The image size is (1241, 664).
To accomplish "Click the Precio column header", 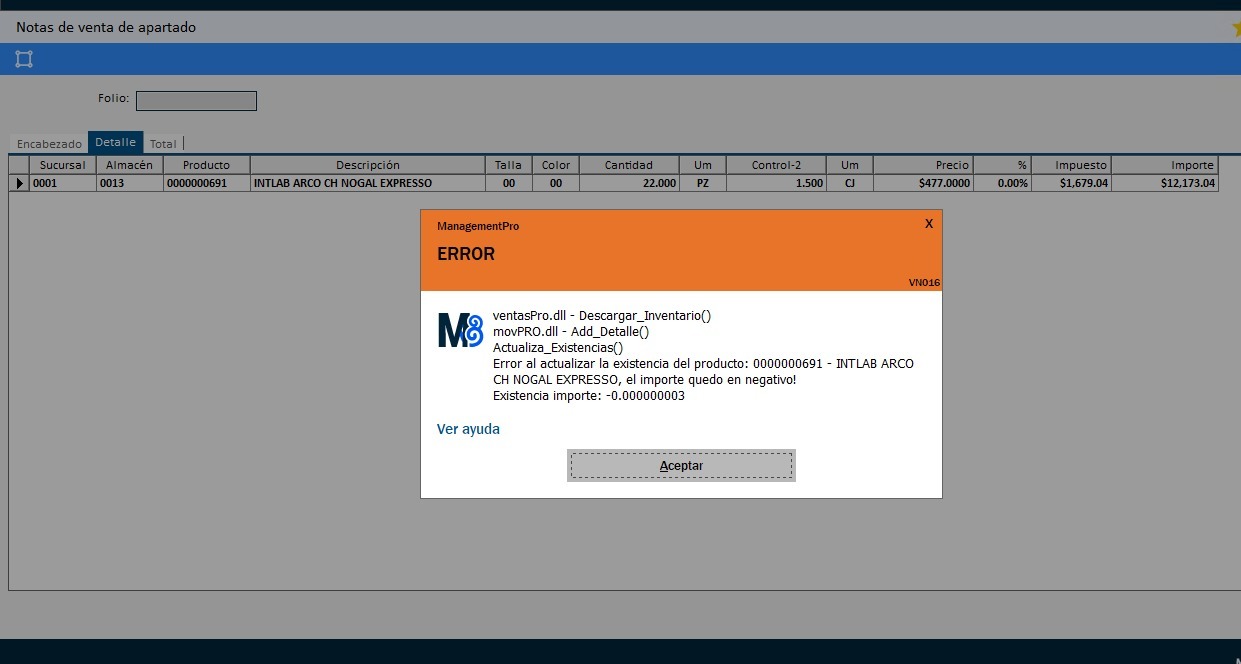I will coord(922,165).
